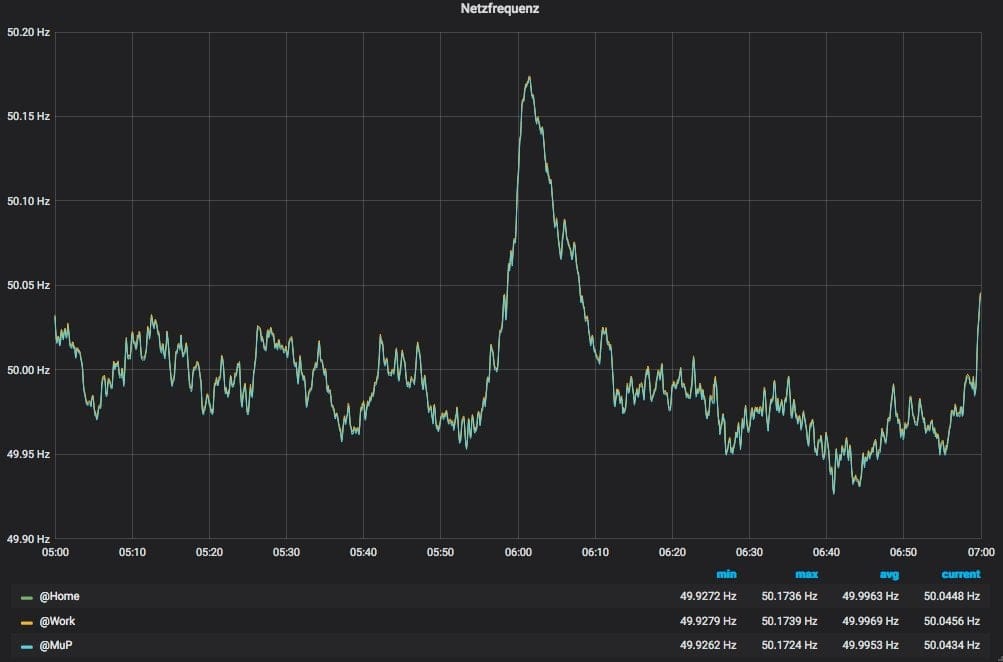Sort legend by the avg column header
Screen dimensions: 1003x662
point(888,574)
